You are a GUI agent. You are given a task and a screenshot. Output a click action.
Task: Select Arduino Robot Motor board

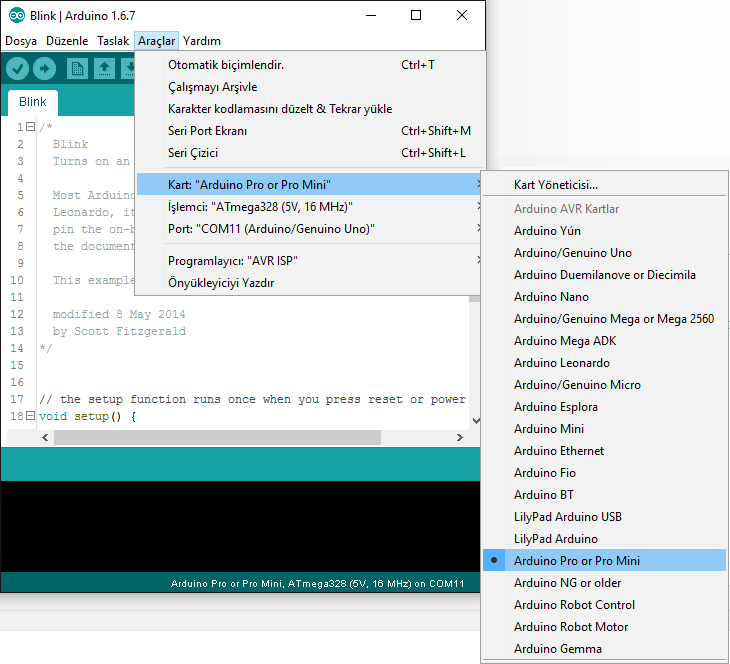coord(604,627)
